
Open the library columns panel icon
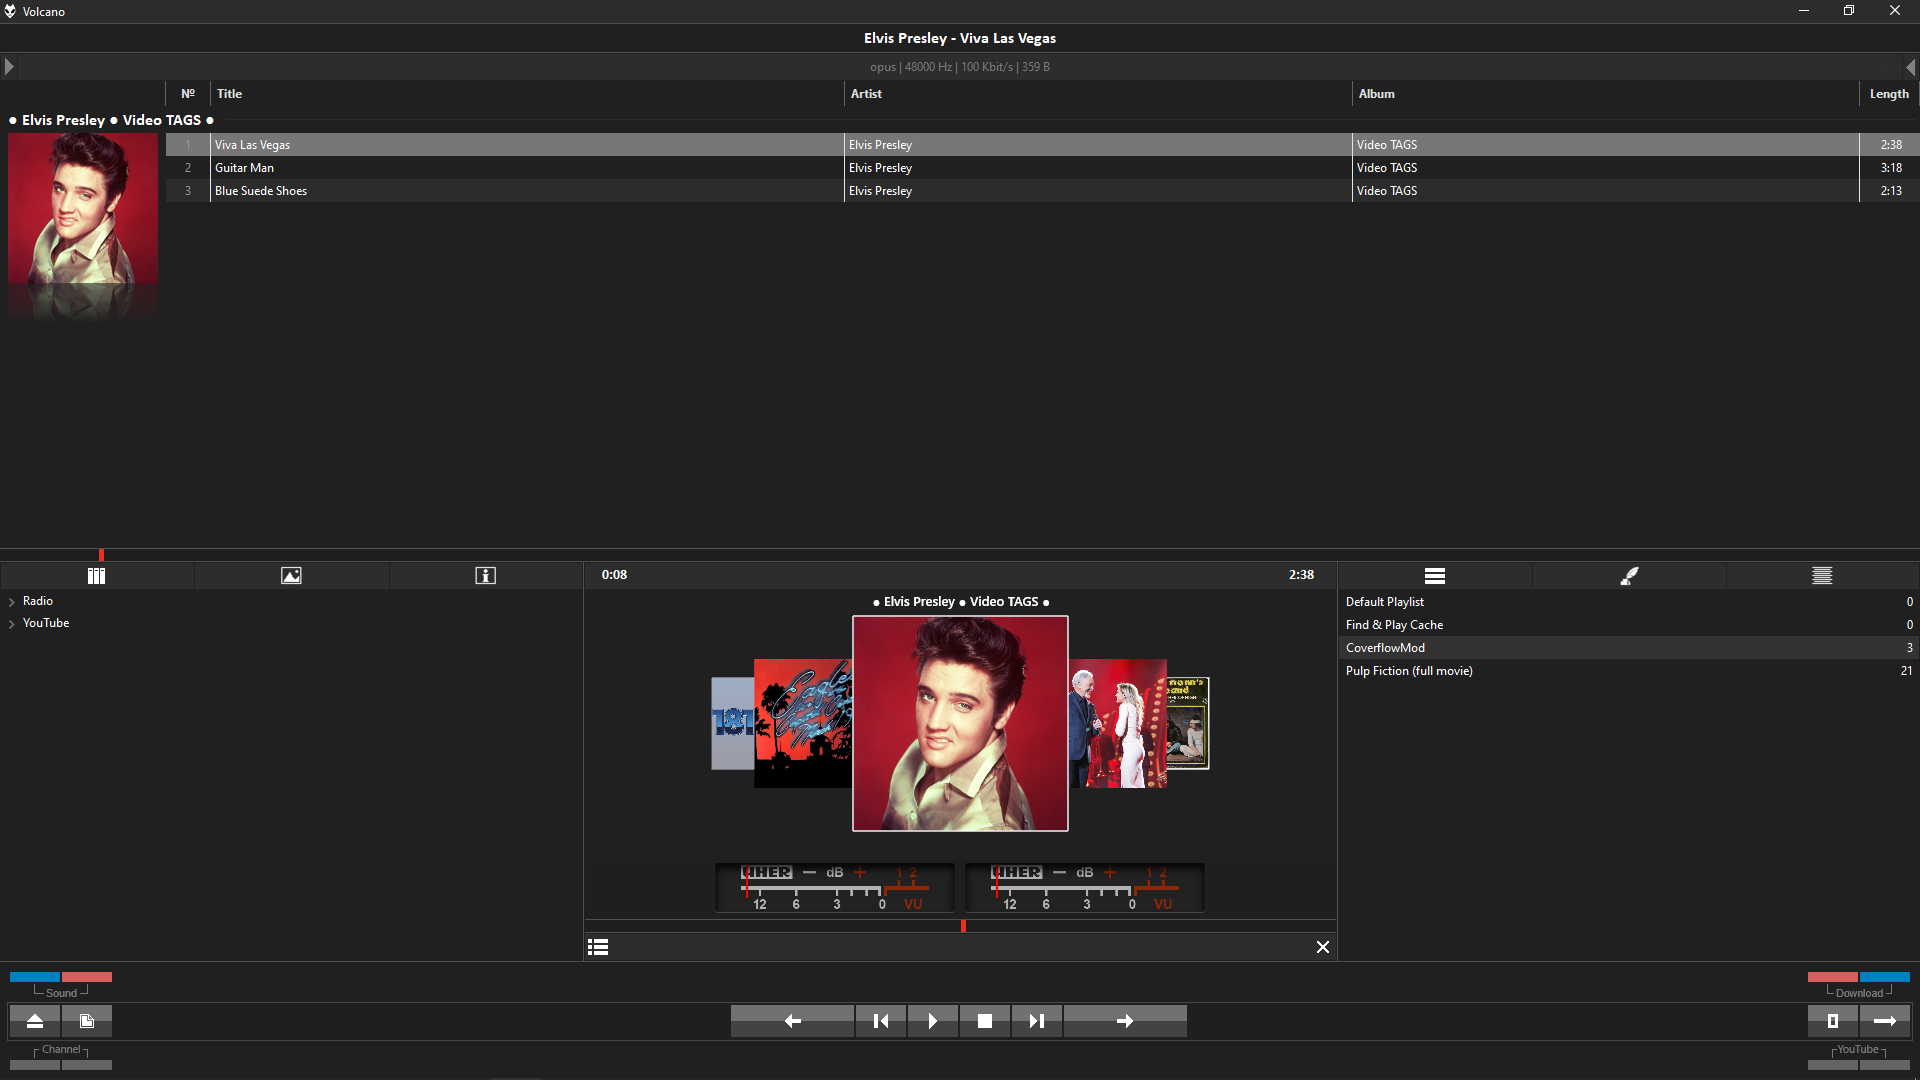point(96,575)
